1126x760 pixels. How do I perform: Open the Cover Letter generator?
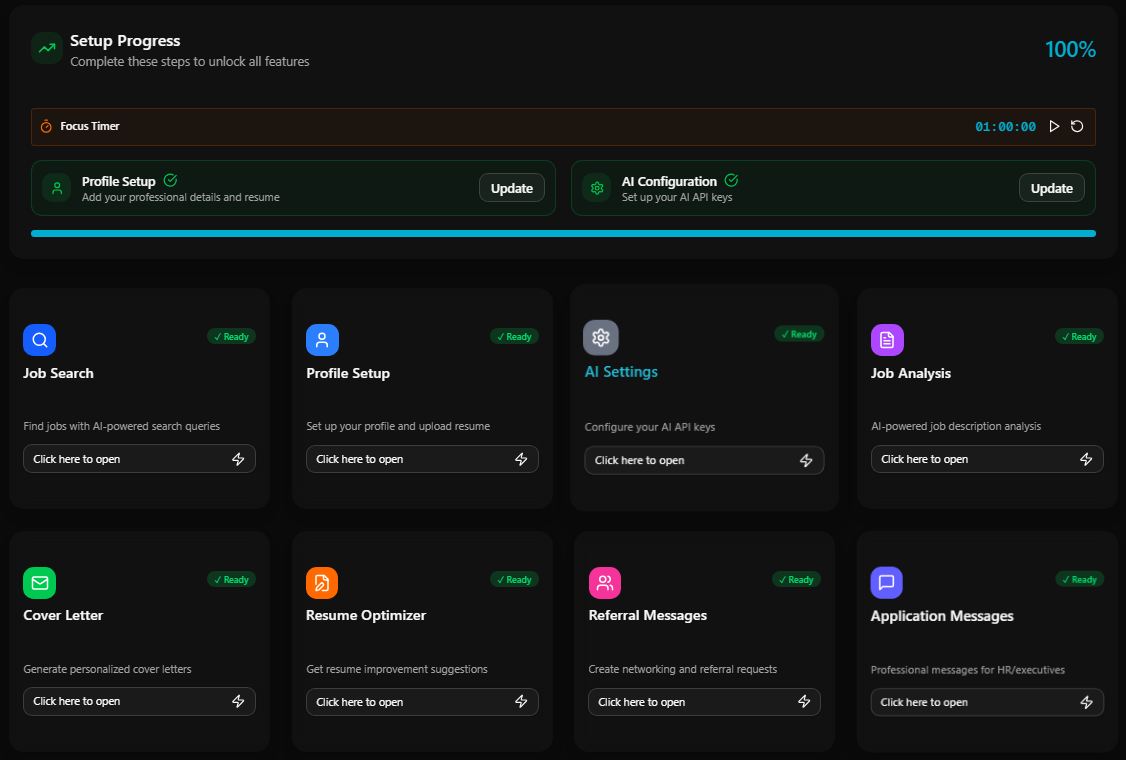(139, 701)
